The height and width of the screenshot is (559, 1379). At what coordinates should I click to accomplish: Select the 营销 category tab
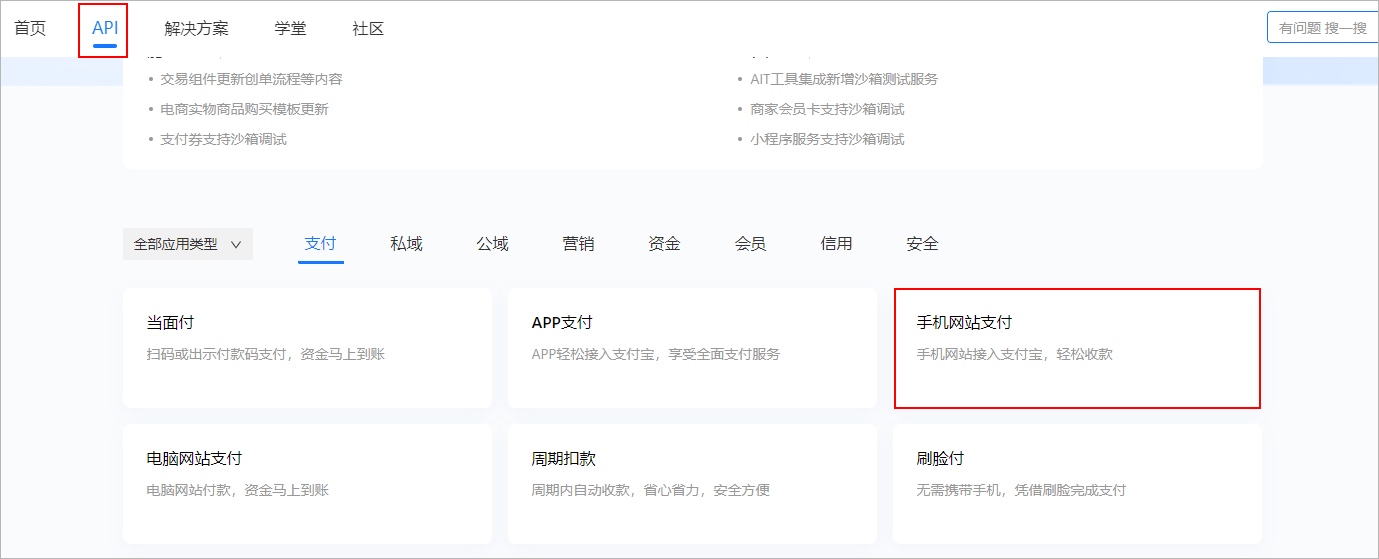coord(578,243)
